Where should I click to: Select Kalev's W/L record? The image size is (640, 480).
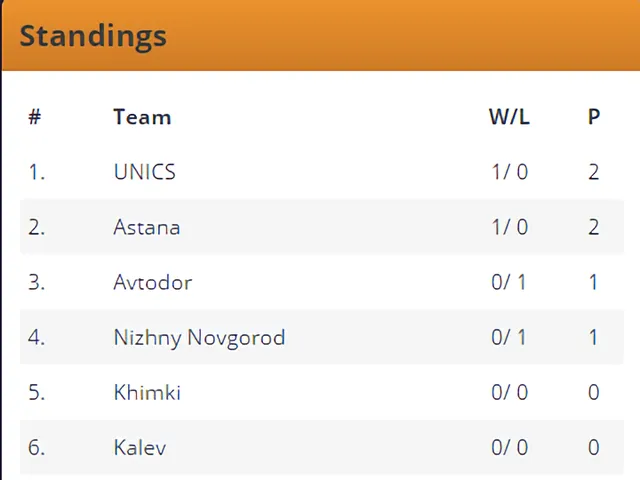pyautogui.click(x=510, y=447)
